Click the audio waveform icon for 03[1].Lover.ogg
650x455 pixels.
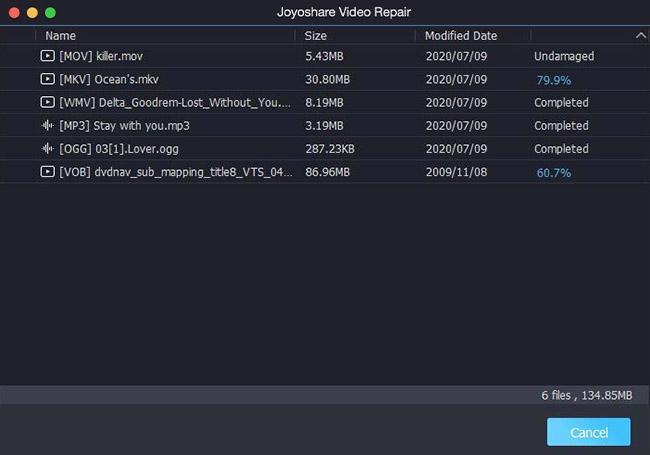pyautogui.click(x=48, y=148)
